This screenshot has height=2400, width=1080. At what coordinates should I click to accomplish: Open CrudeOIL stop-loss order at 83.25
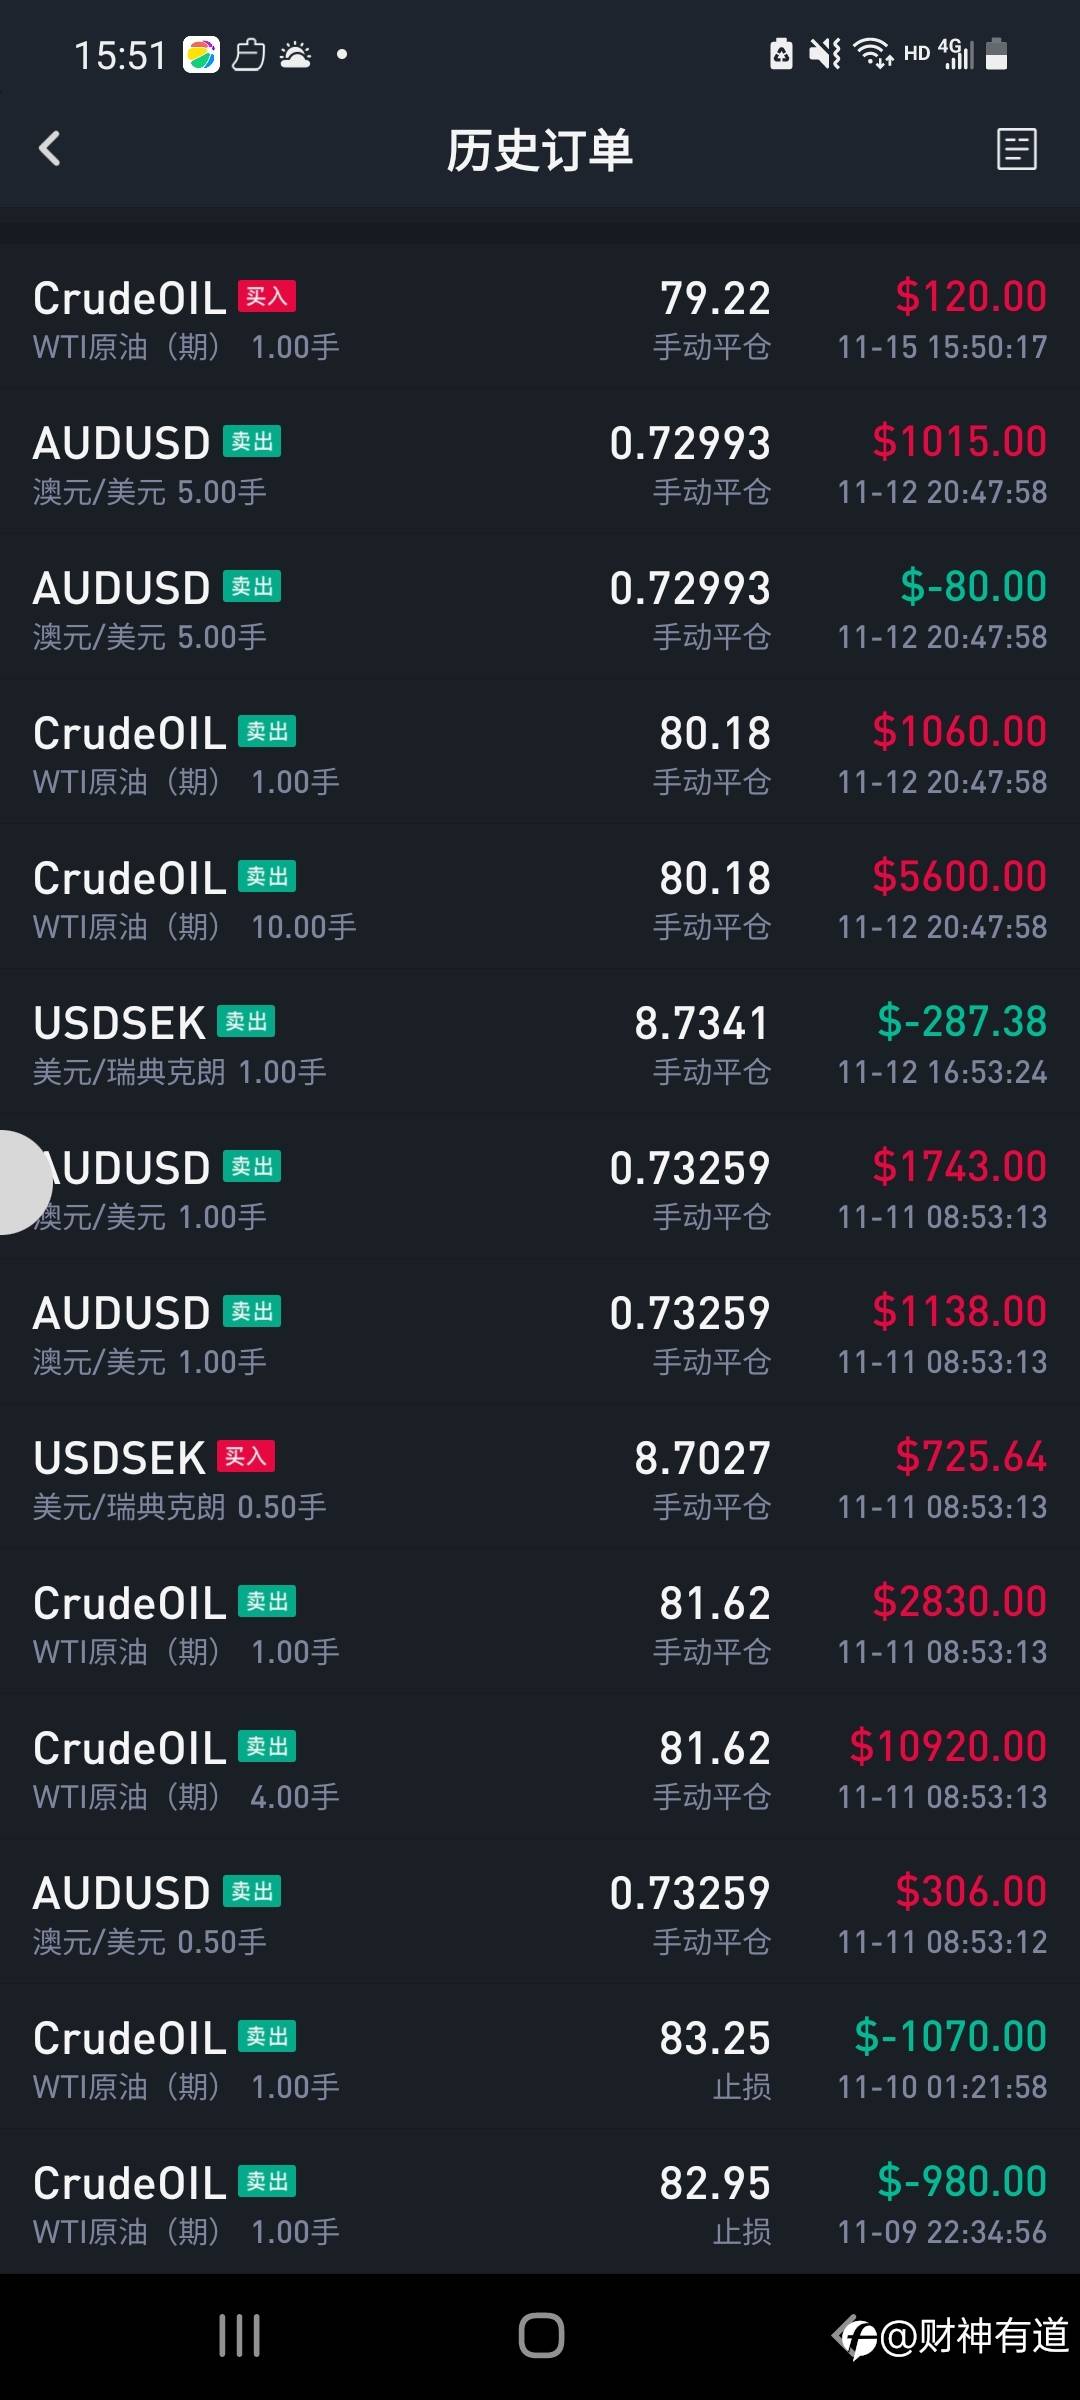(540, 2059)
